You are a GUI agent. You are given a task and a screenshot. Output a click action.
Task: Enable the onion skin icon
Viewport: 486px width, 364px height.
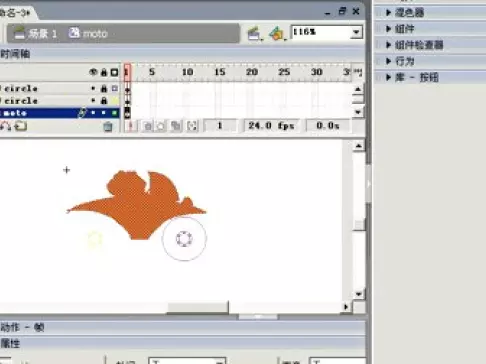pos(148,126)
